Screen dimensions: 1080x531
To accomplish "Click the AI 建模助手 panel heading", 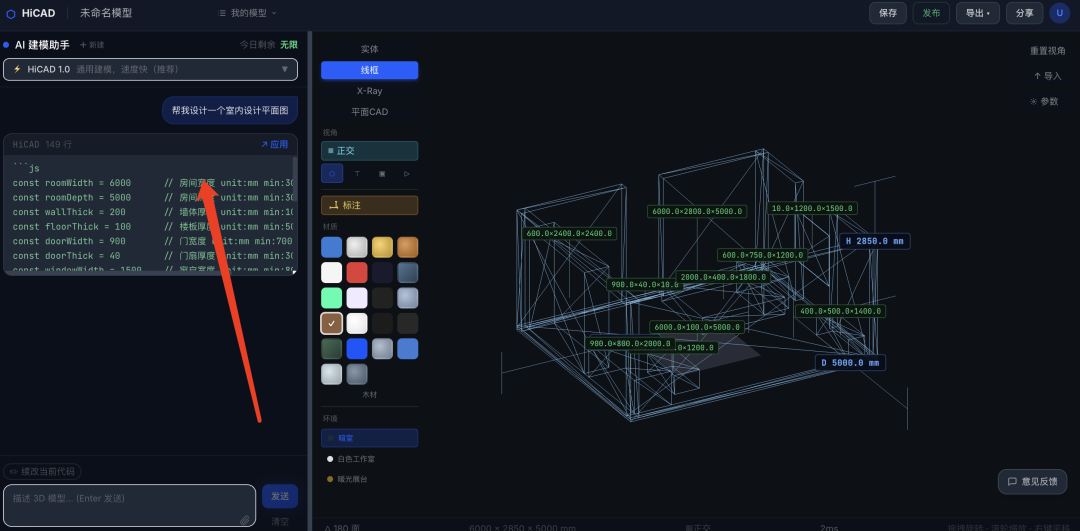I will pos(42,45).
